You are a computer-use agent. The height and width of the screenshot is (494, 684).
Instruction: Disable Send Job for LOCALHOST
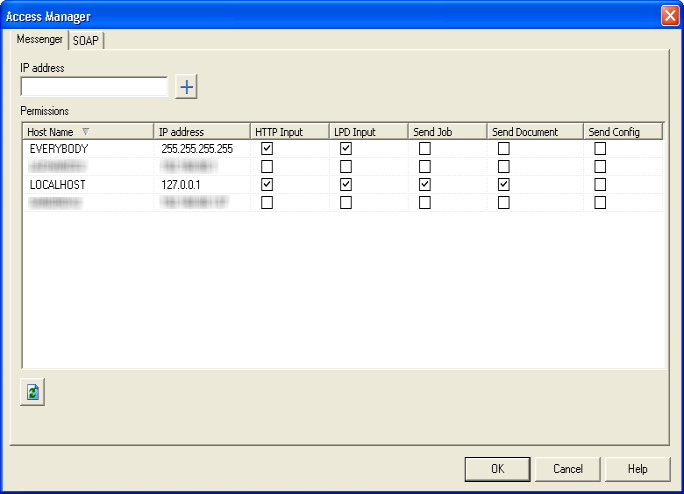point(425,185)
